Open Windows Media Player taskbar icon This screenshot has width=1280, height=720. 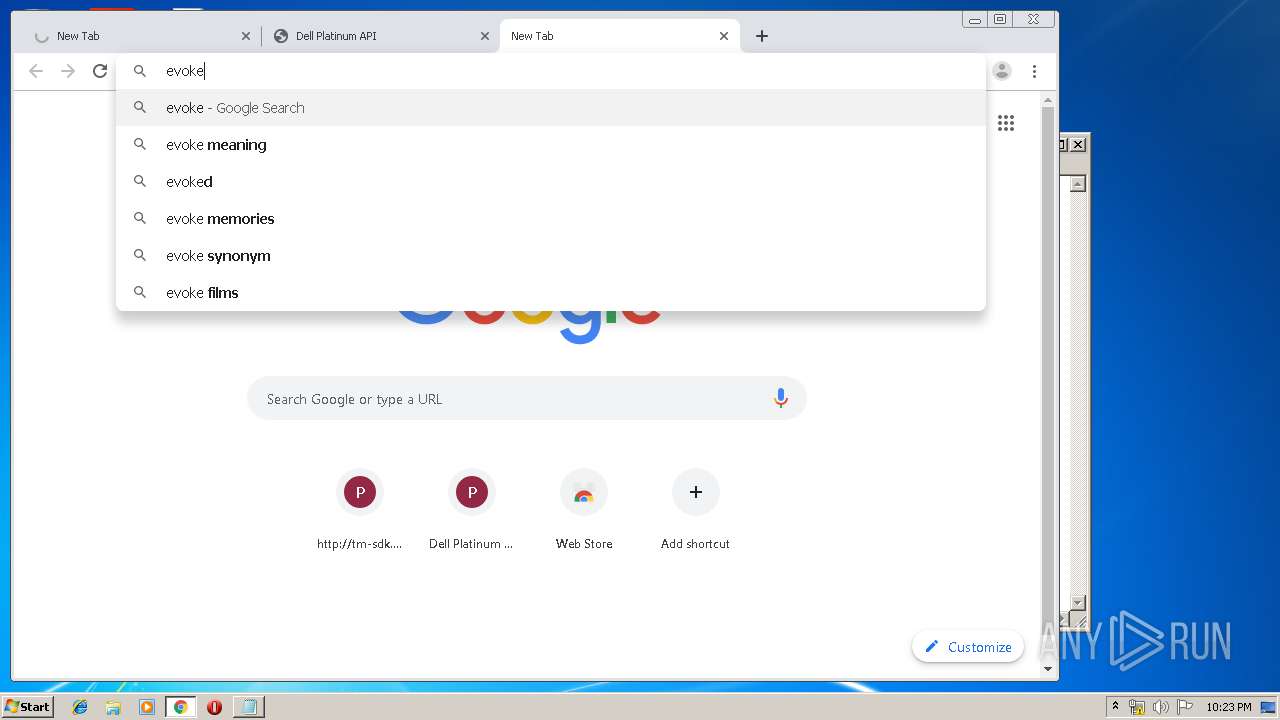[147, 707]
